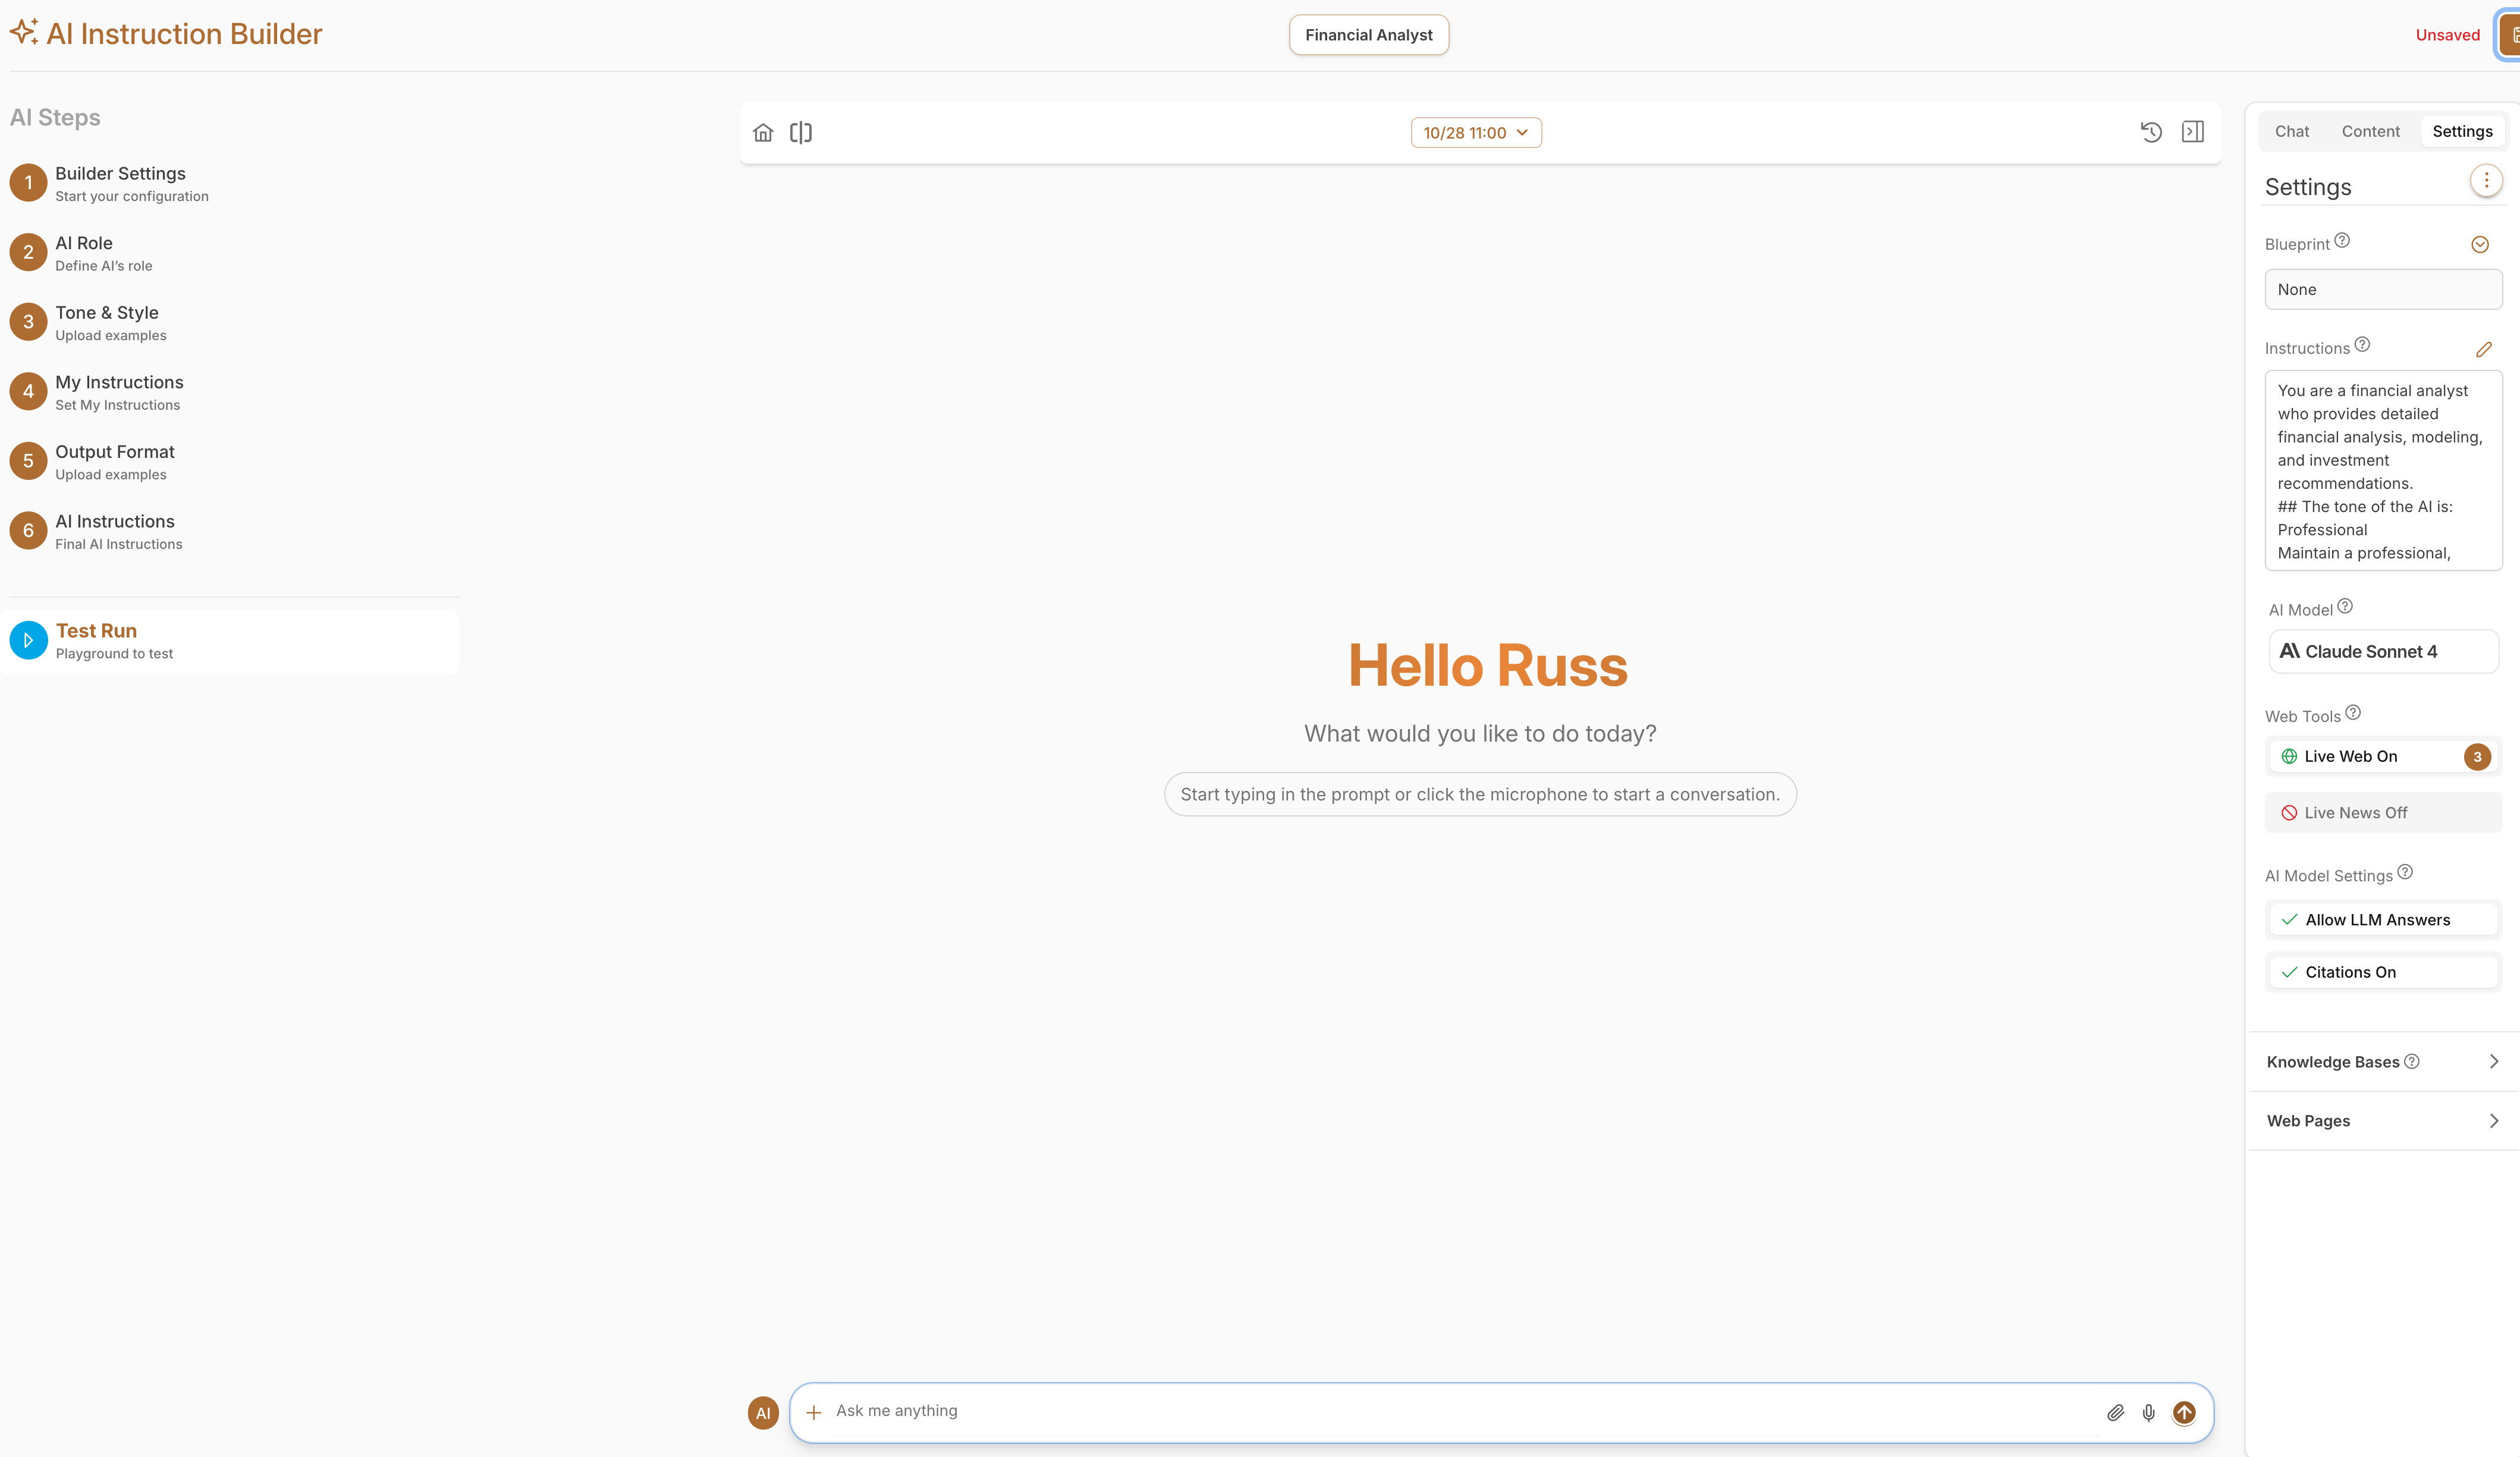Click the AI Model Settings help icon
The image size is (2520, 1457).
coord(2405,872)
